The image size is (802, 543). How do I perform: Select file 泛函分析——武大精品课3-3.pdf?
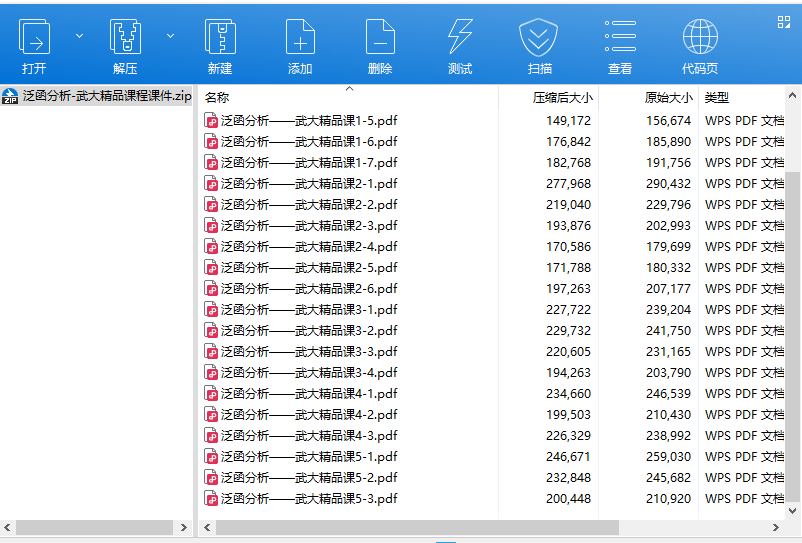tap(309, 351)
